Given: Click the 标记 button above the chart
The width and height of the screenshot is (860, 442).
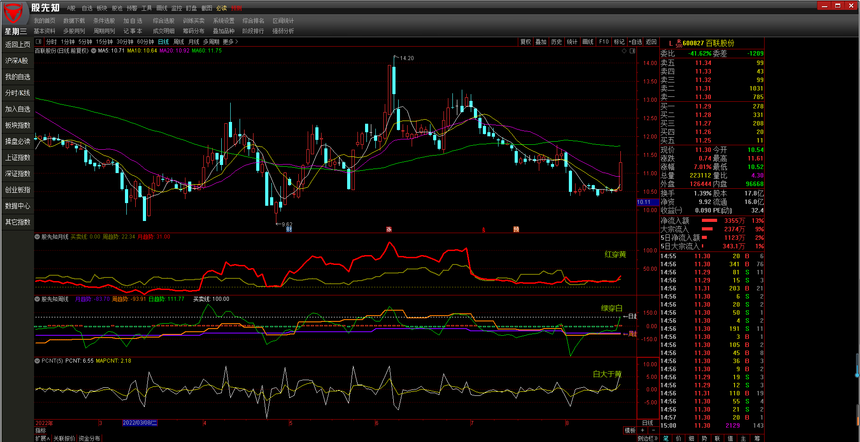Looking at the screenshot, I should (x=619, y=42).
